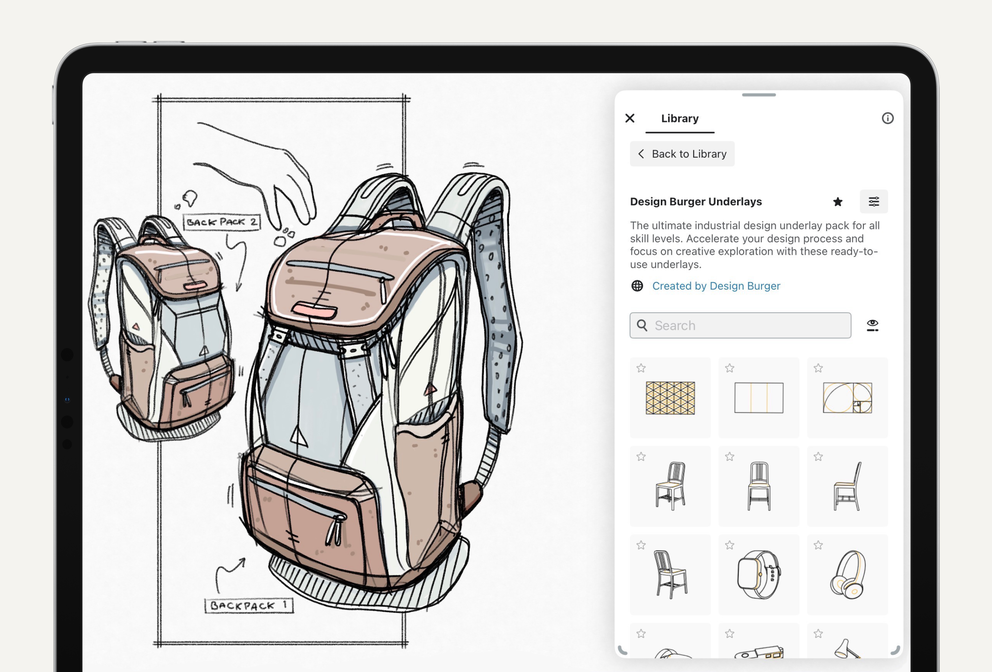This screenshot has width=992, height=672.
Task: Select the golden spiral underlay
Action: [847, 398]
